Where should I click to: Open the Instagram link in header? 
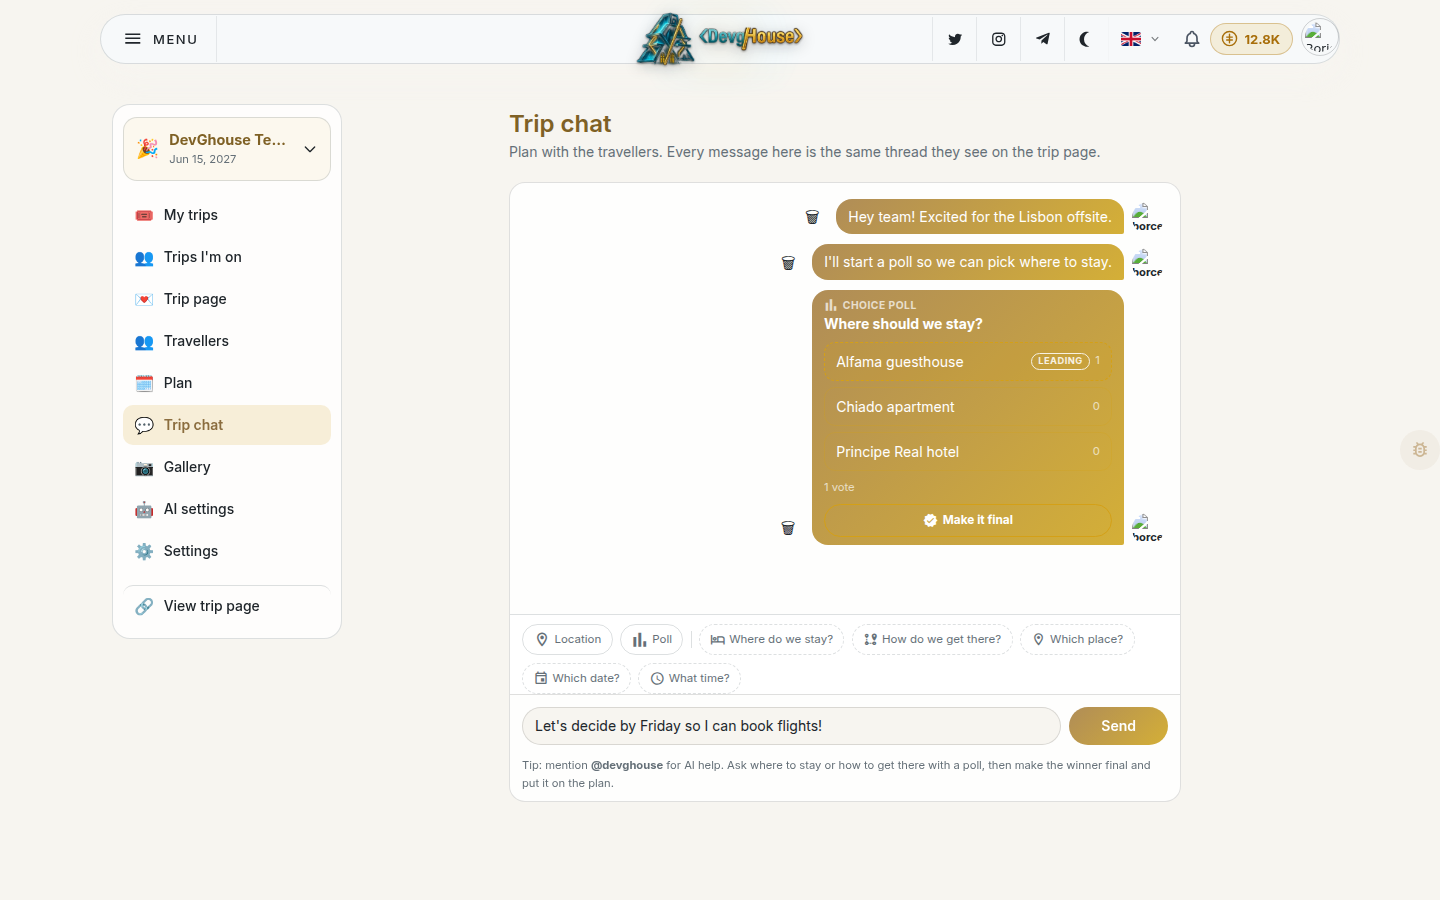coord(998,39)
